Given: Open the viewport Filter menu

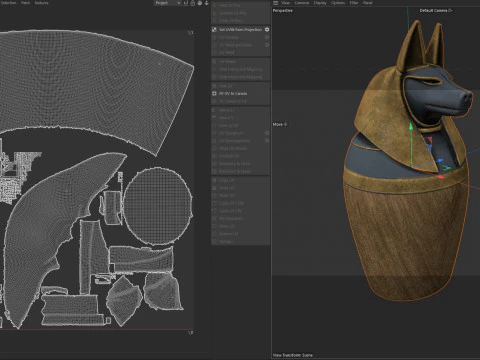Looking at the screenshot, I should pos(354,3).
